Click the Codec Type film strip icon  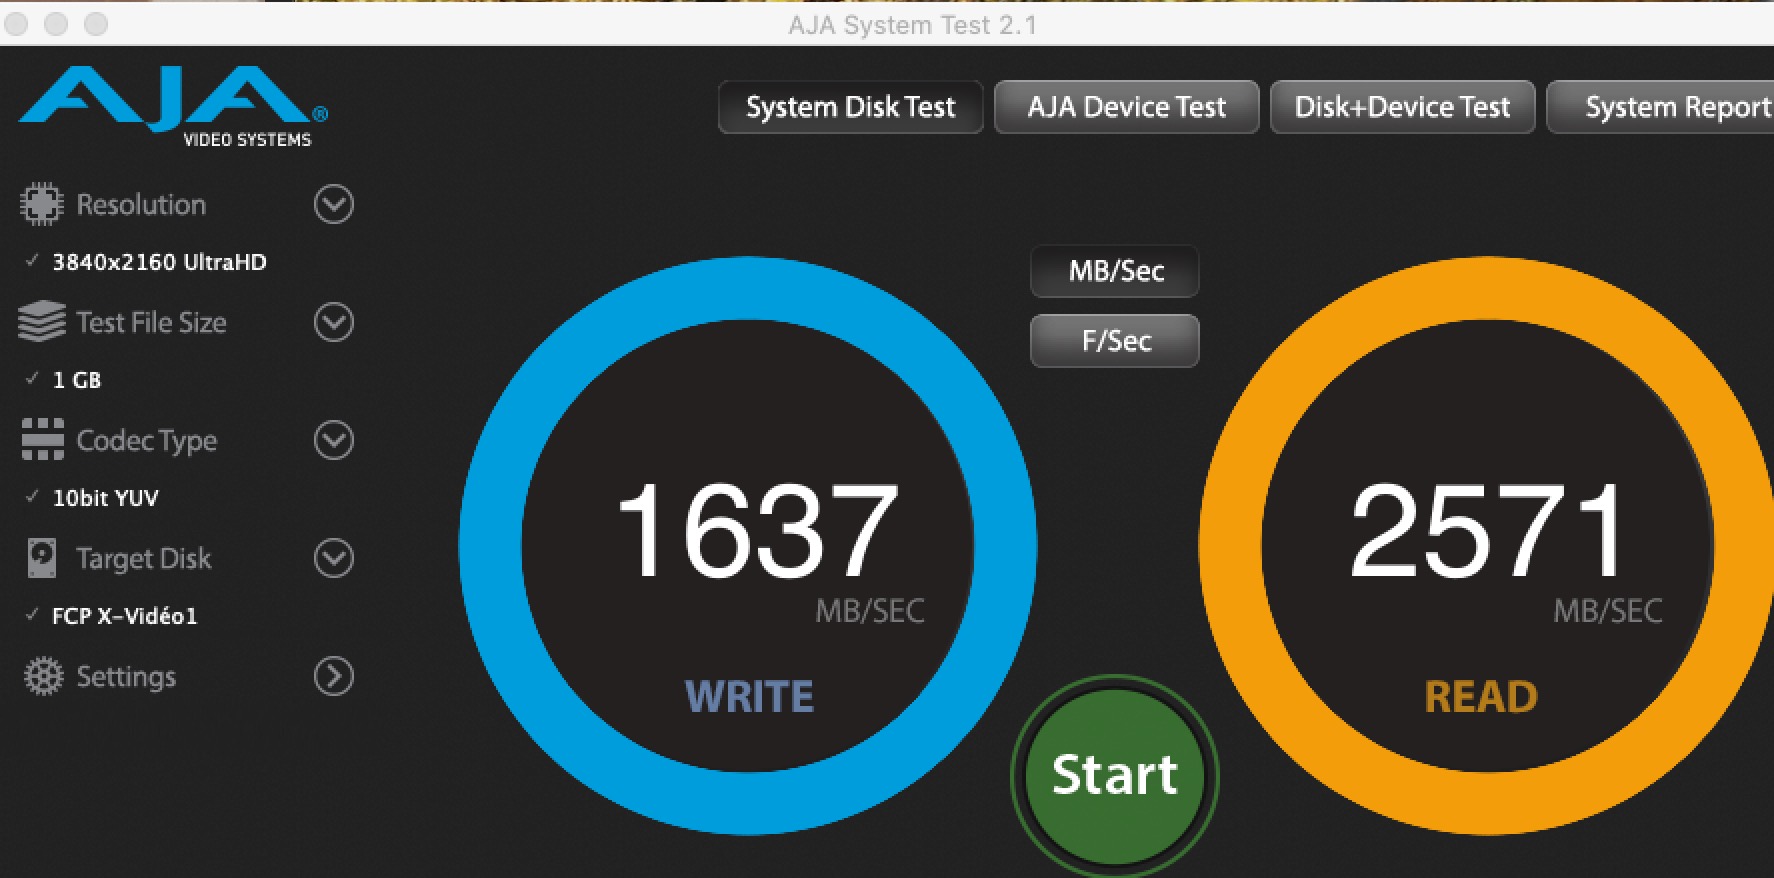(x=43, y=440)
